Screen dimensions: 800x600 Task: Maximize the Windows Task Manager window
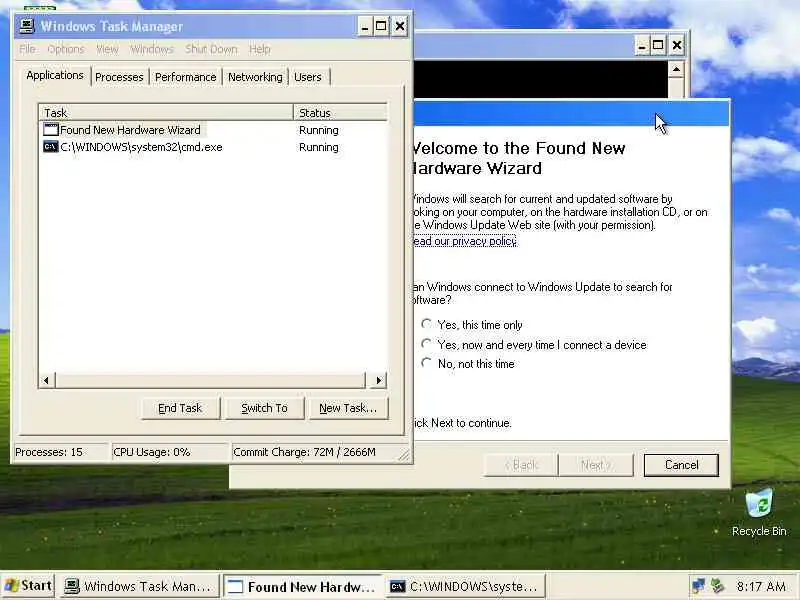pyautogui.click(x=381, y=26)
